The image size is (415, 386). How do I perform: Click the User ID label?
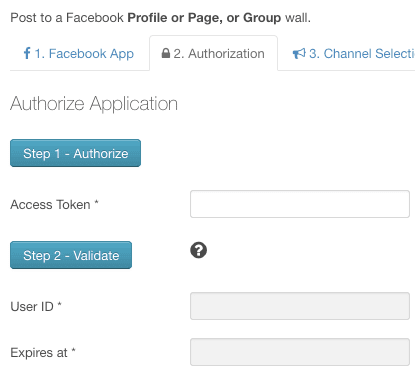36,306
